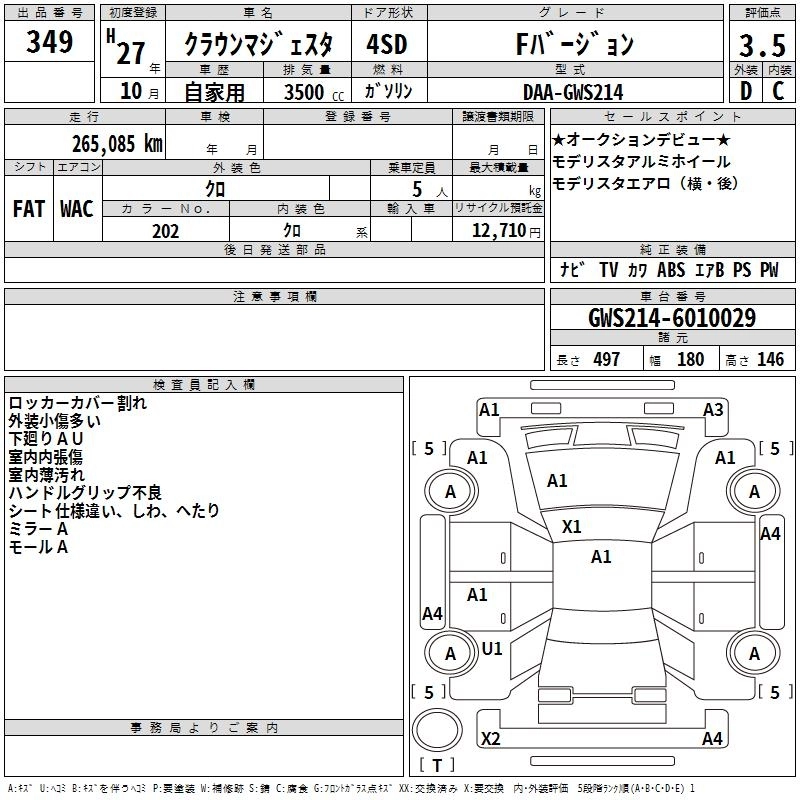Screen dimensions: 800x800
Task: Select the note ハンドルグリップ不良
Action: point(85,492)
